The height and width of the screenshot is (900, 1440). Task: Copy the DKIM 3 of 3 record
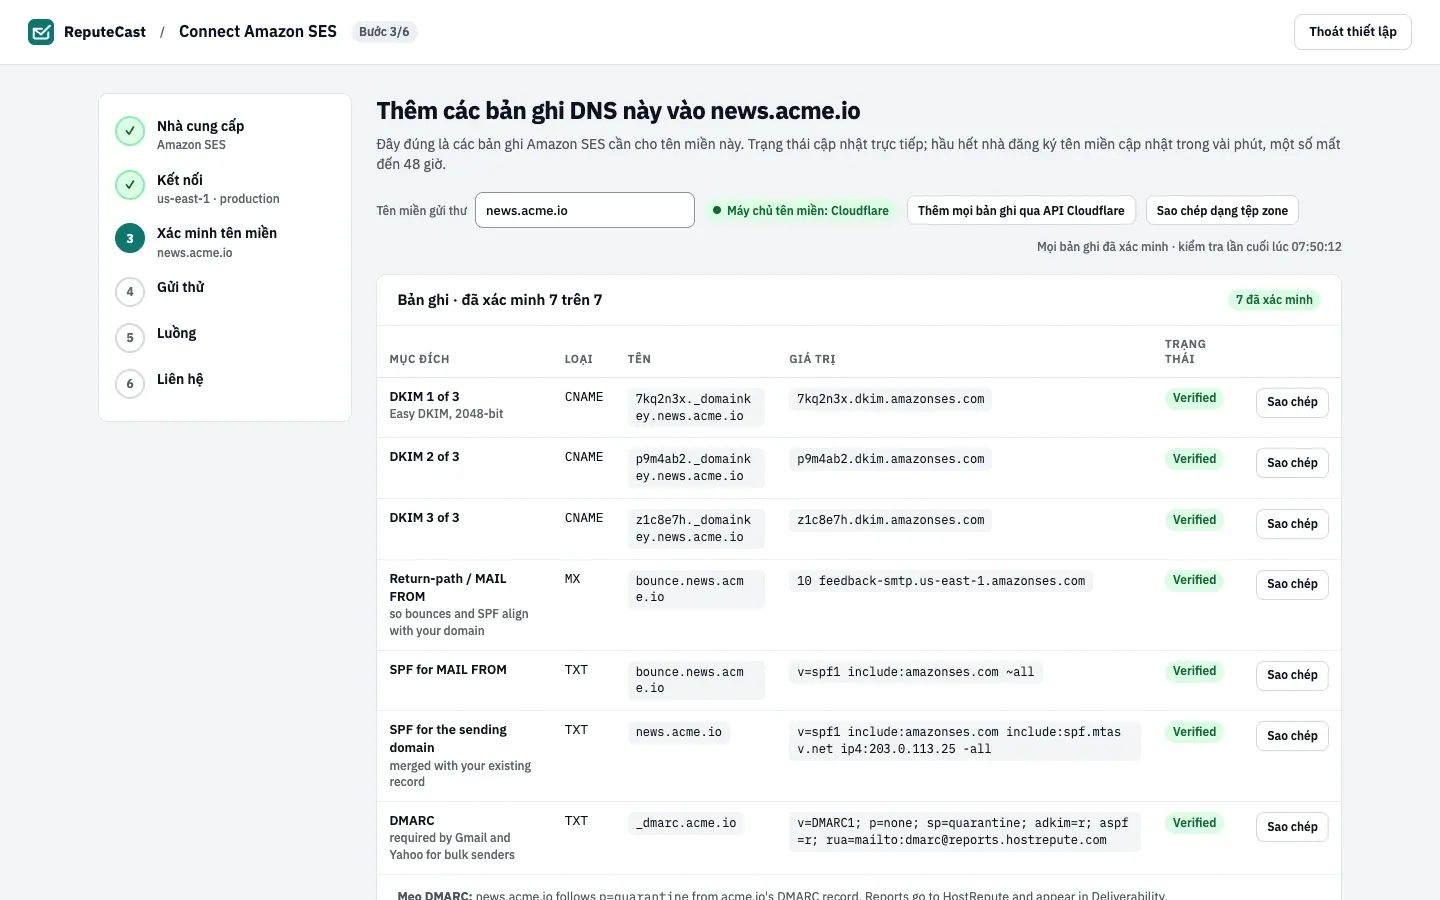coord(1292,524)
